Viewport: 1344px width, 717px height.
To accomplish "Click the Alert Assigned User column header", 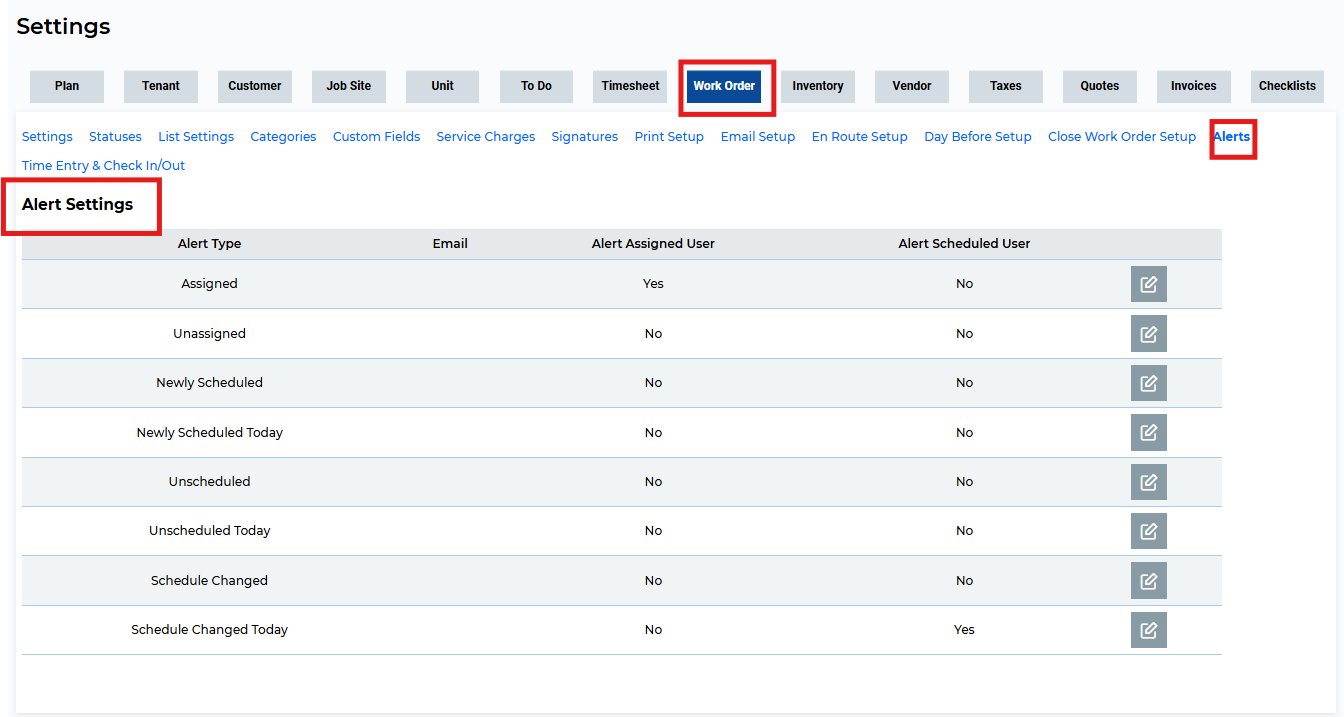I will coord(653,244).
